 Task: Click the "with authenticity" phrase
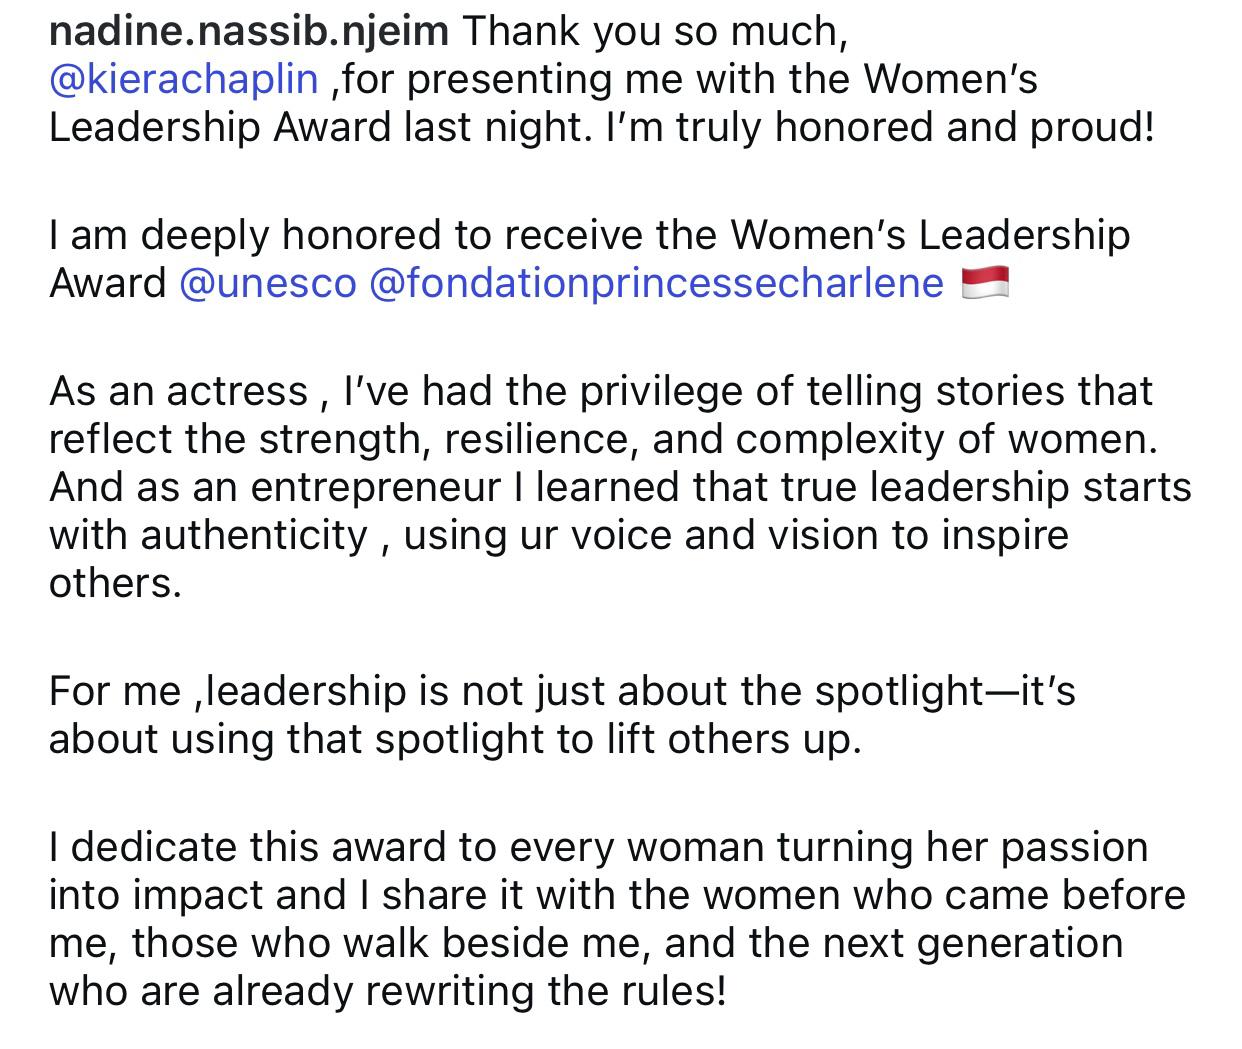tap(208, 534)
